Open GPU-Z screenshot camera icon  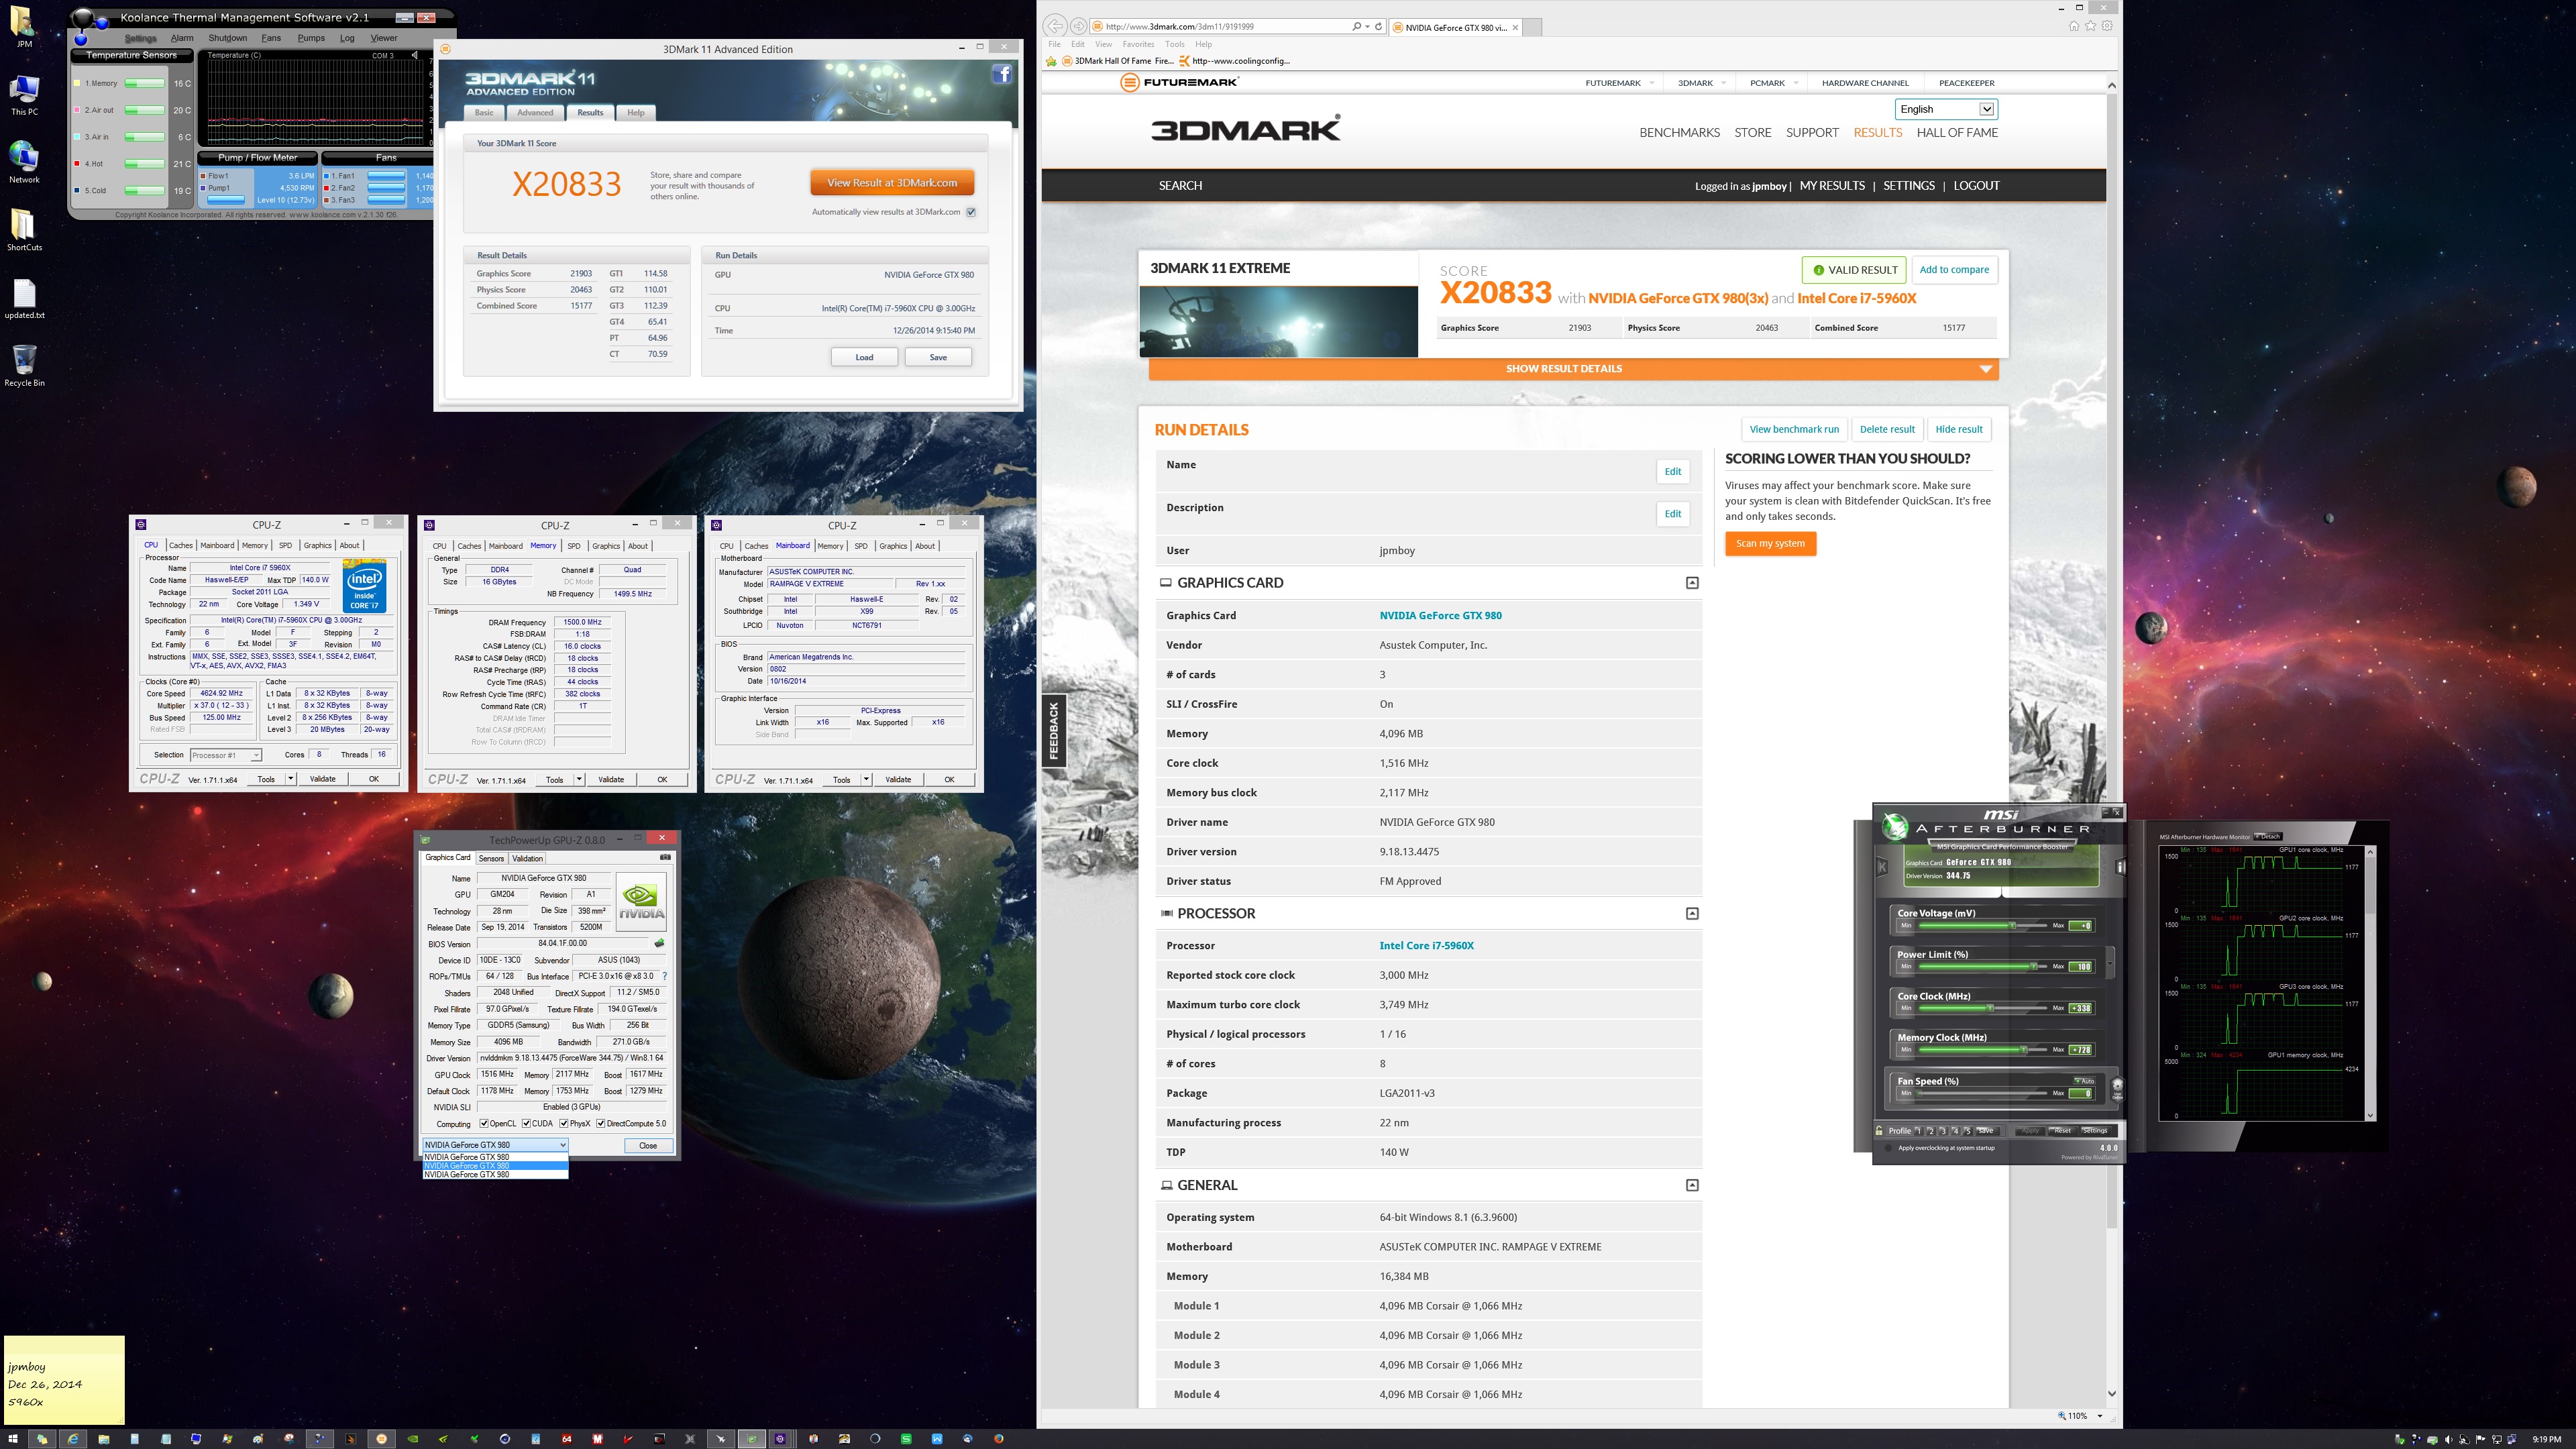point(665,857)
